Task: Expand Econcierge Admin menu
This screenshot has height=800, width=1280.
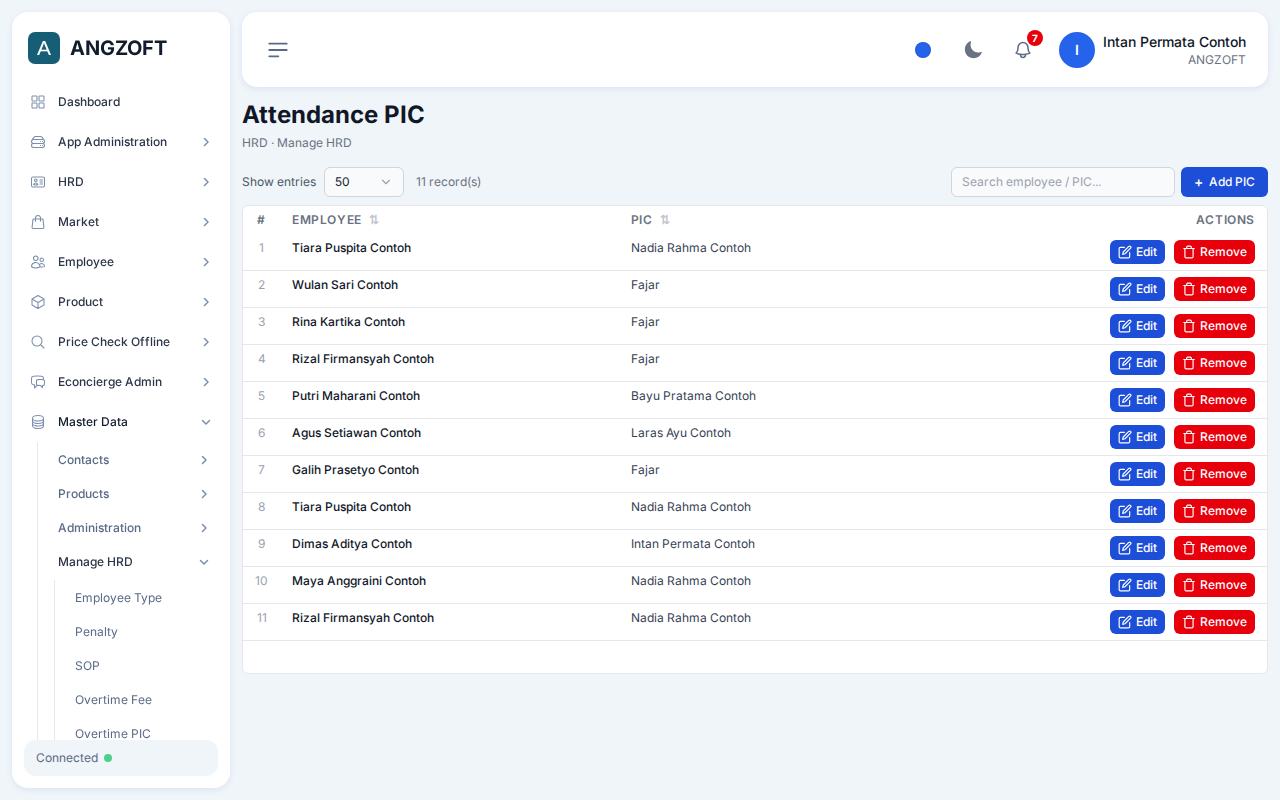Action: point(121,382)
